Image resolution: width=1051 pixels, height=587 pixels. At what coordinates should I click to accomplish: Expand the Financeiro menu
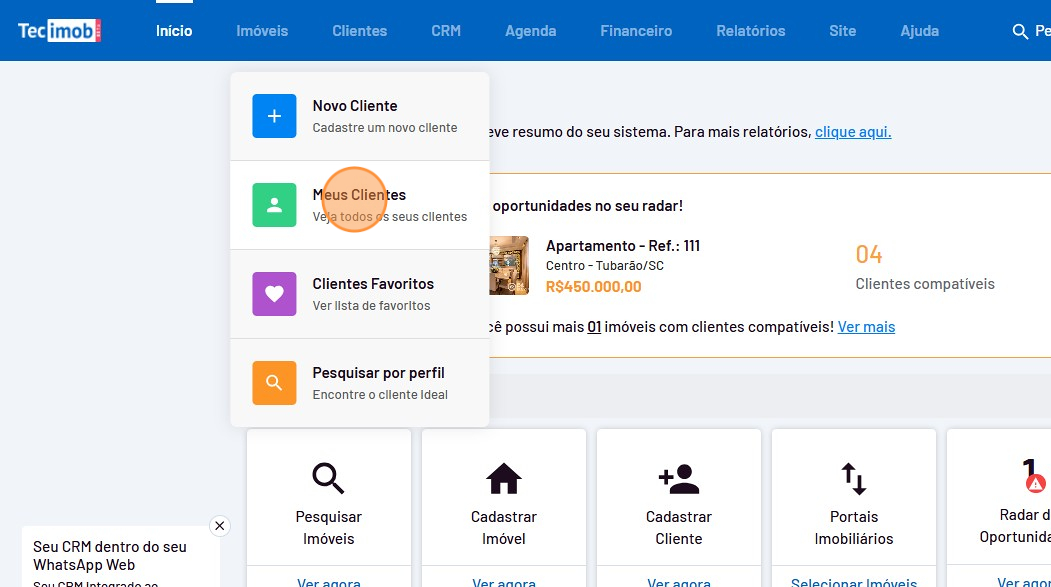pos(636,31)
